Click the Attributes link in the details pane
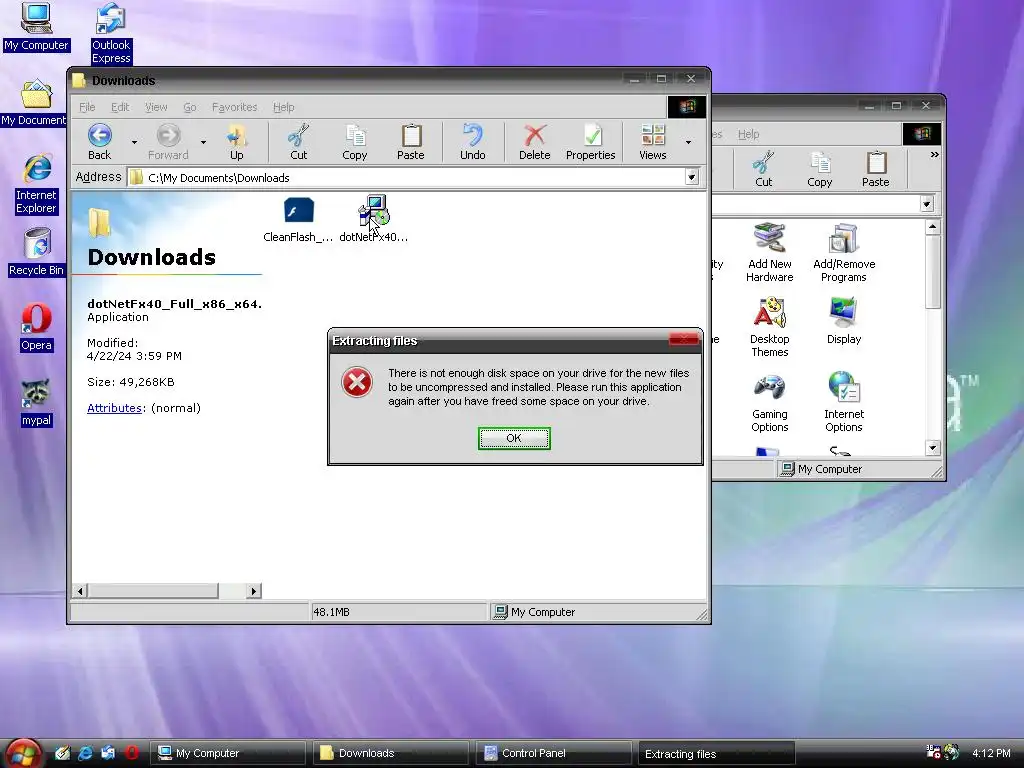 (114, 408)
